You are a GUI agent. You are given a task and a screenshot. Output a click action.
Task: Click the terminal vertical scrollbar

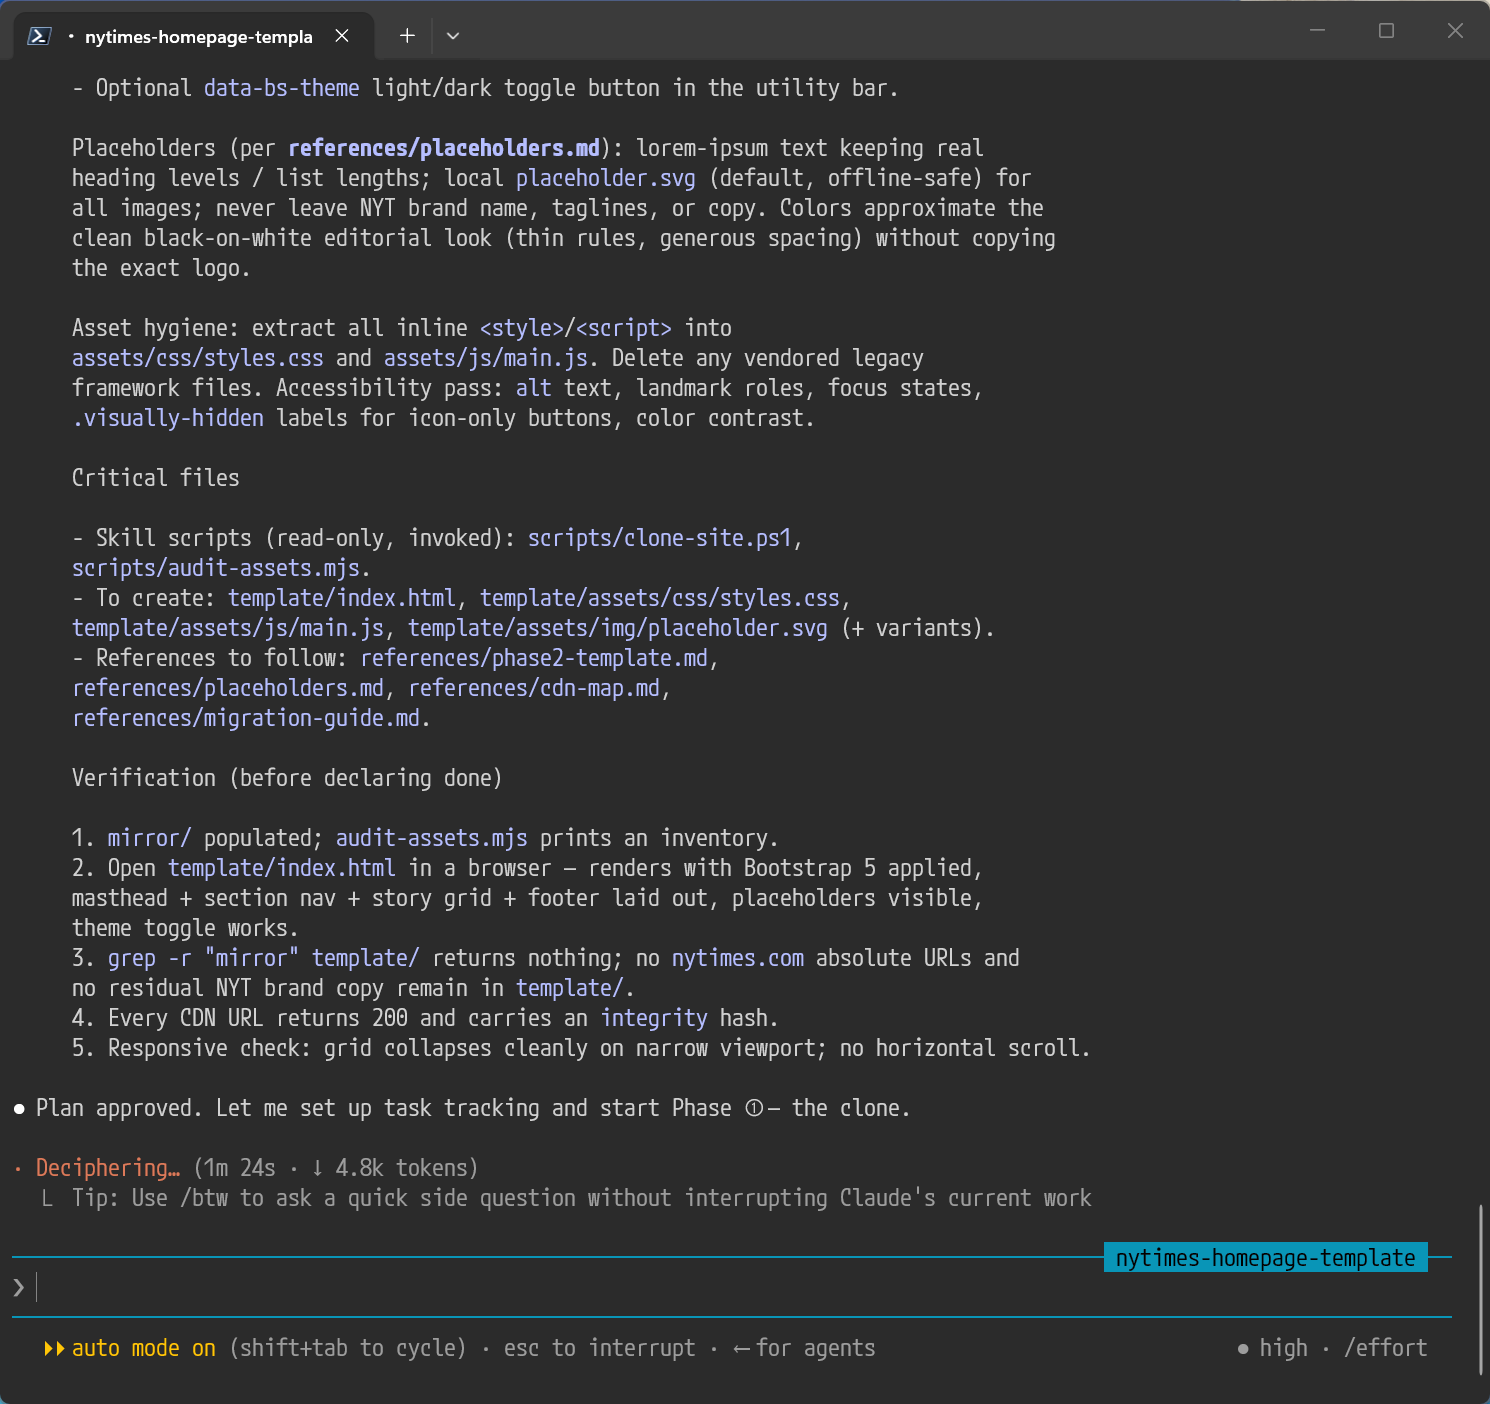click(1480, 1290)
